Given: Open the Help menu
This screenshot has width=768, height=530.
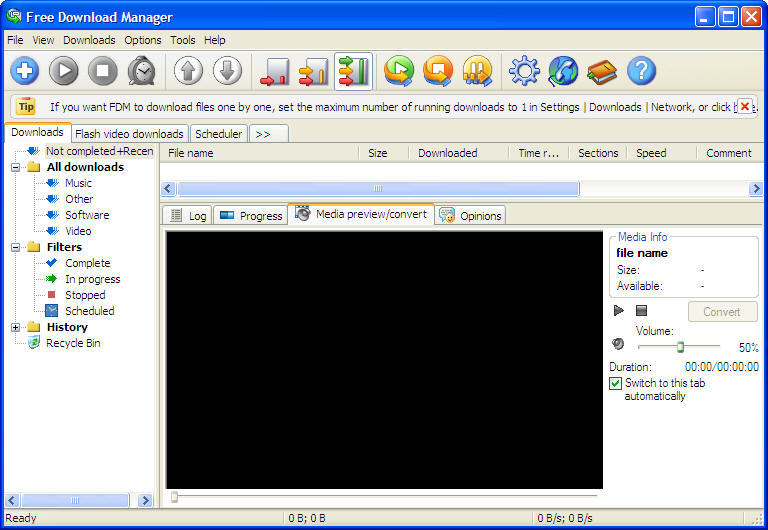Looking at the screenshot, I should [x=215, y=40].
